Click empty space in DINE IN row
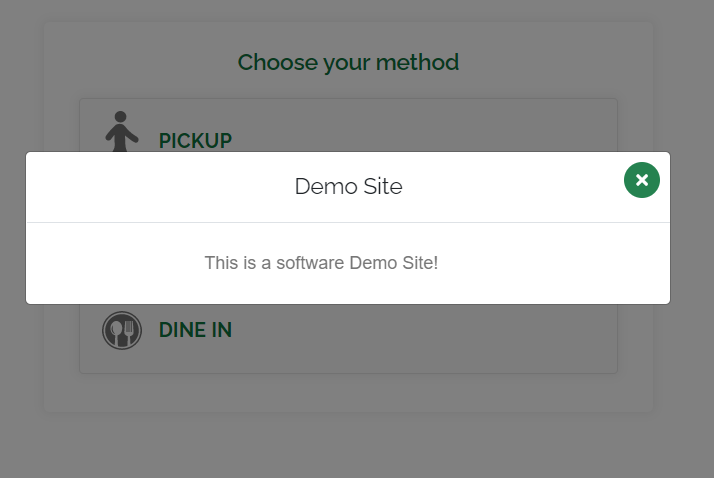Image resolution: width=714 pixels, height=478 pixels. pos(423,330)
